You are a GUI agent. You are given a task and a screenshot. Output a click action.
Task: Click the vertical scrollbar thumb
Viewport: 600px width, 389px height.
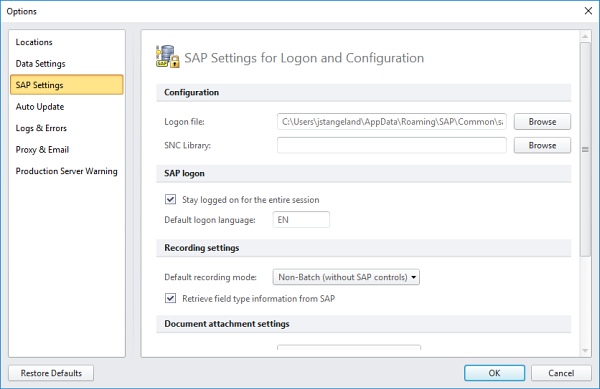585,149
